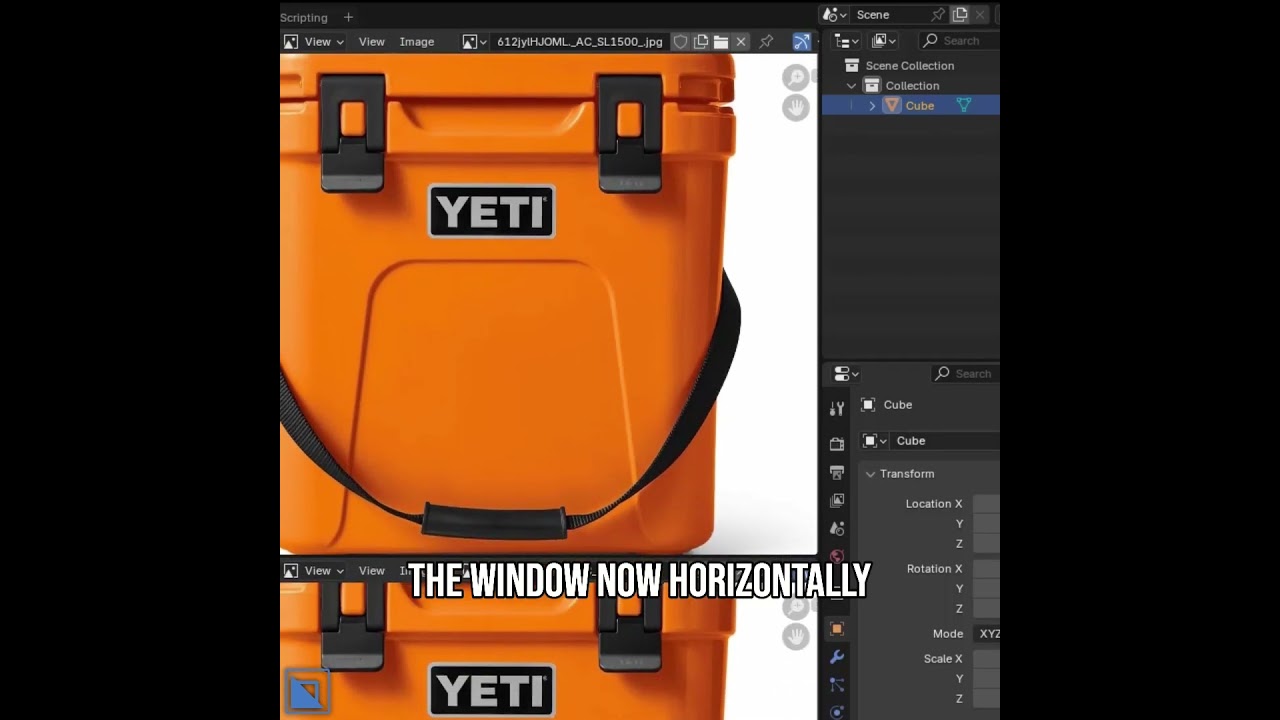Open the lower image editor's View mode dropdown
The height and width of the screenshot is (720, 1280).
click(324, 571)
